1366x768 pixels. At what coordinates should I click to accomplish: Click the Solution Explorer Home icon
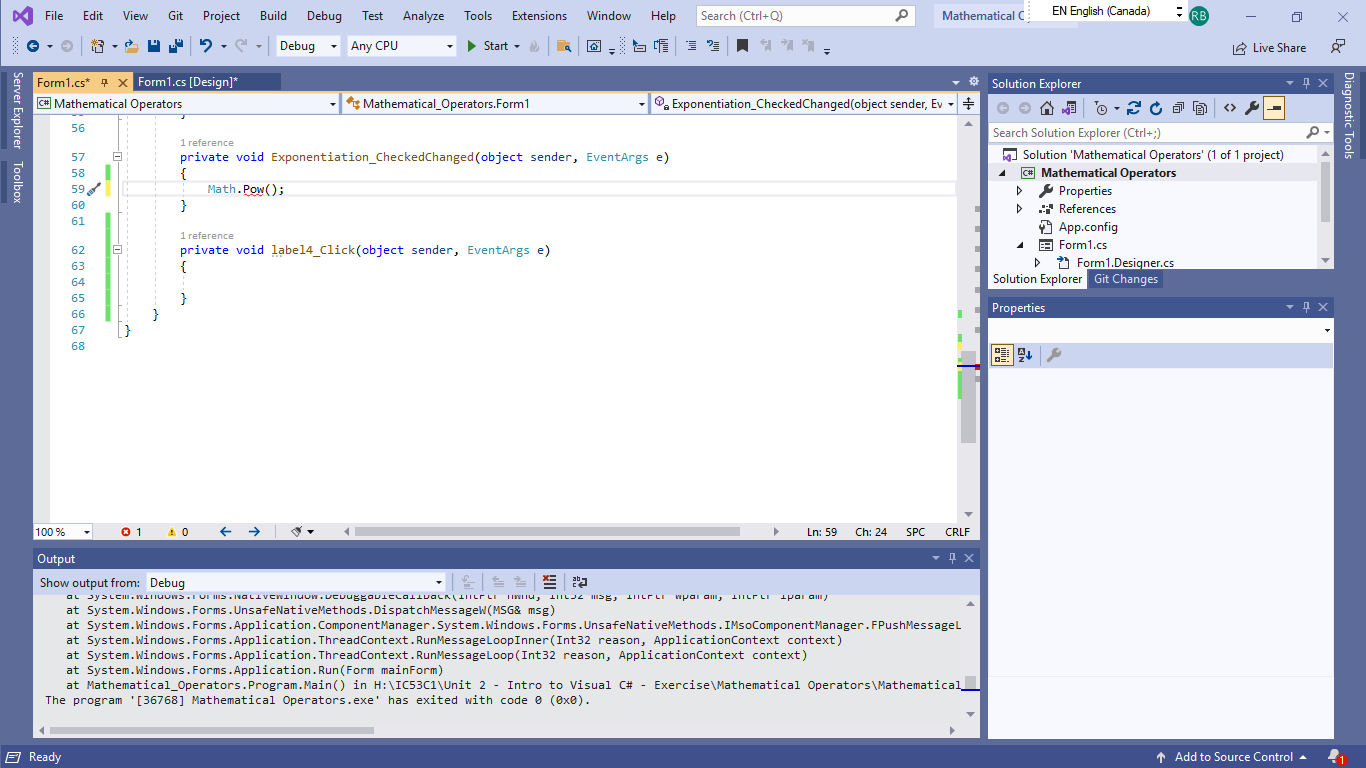(x=1046, y=108)
